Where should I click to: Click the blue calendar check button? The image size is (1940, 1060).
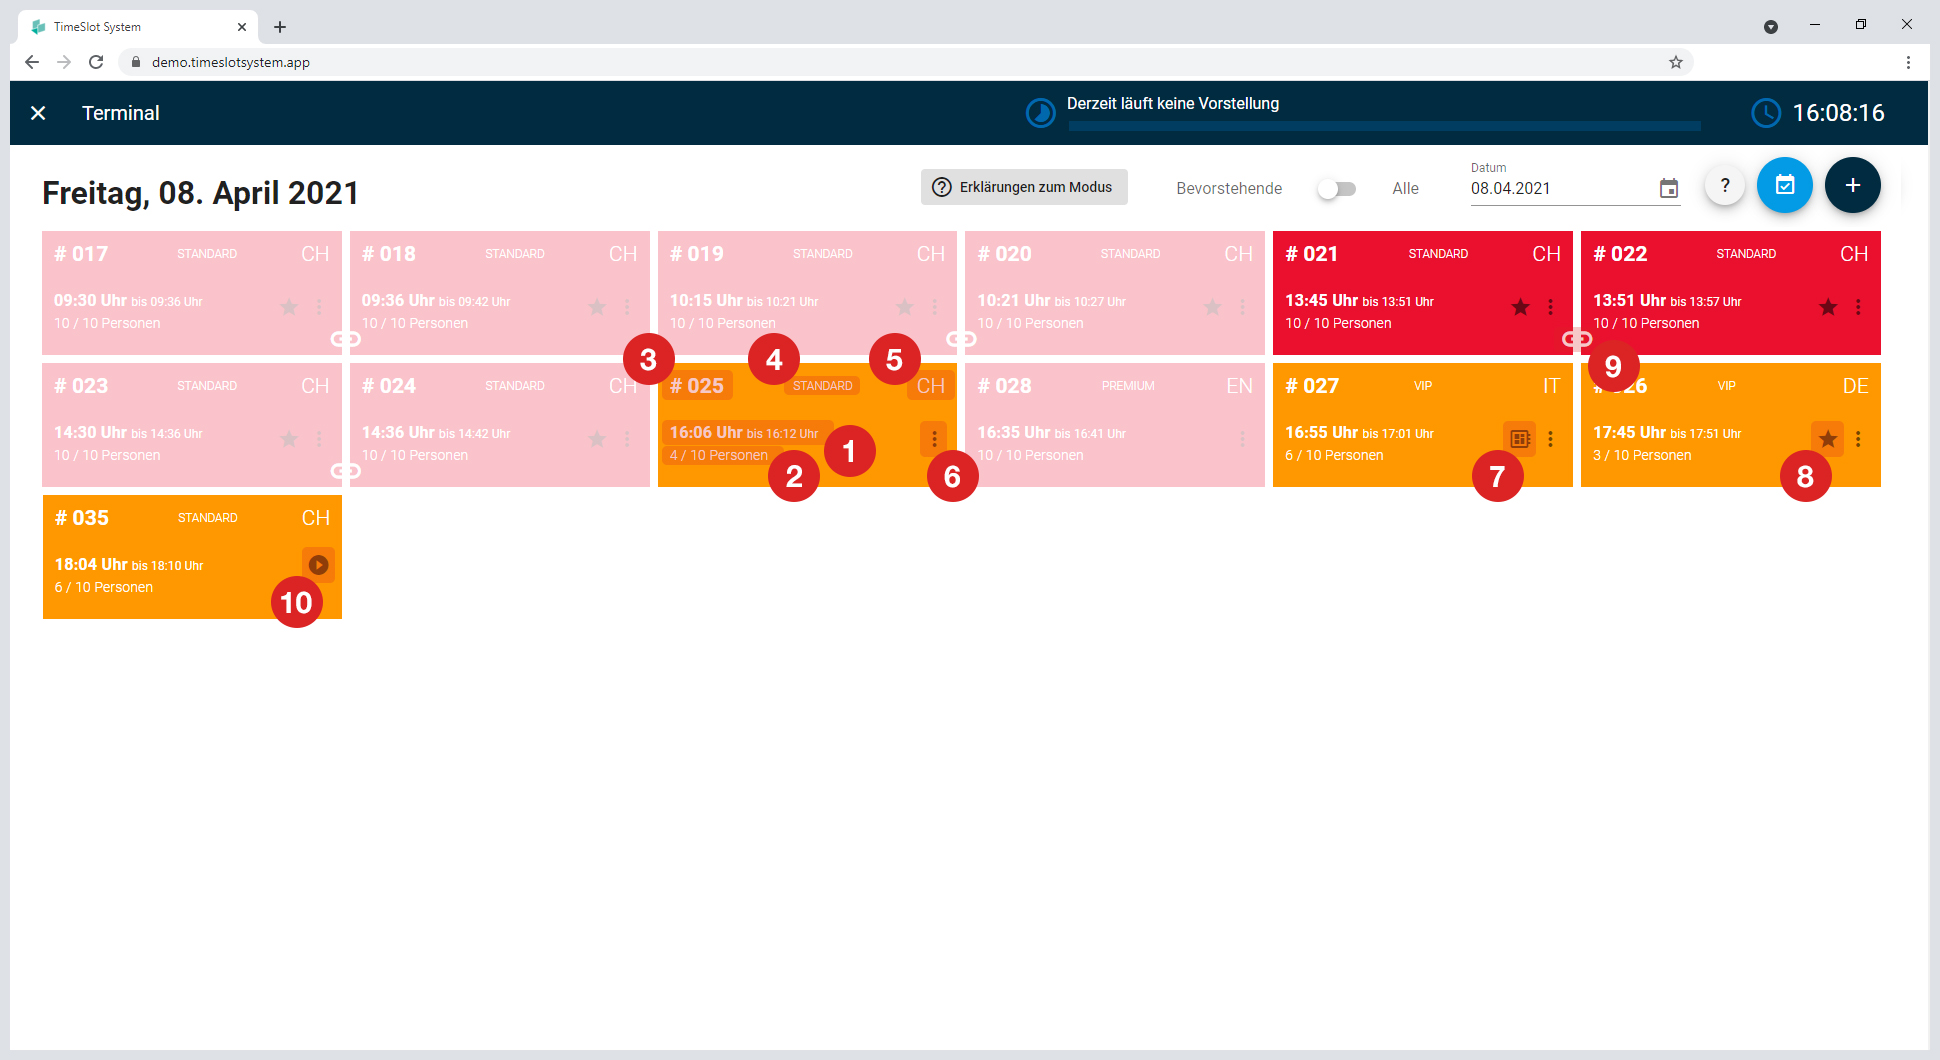[1785, 185]
